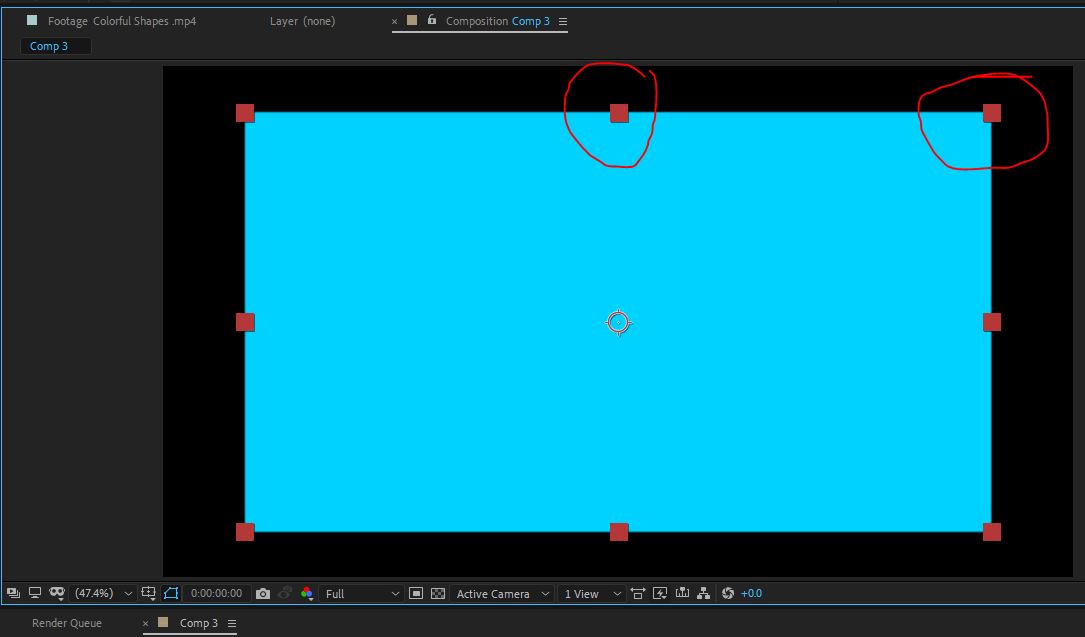Image resolution: width=1085 pixels, height=637 pixels.
Task: Change resolution from the Full dropdown
Action: (360, 593)
